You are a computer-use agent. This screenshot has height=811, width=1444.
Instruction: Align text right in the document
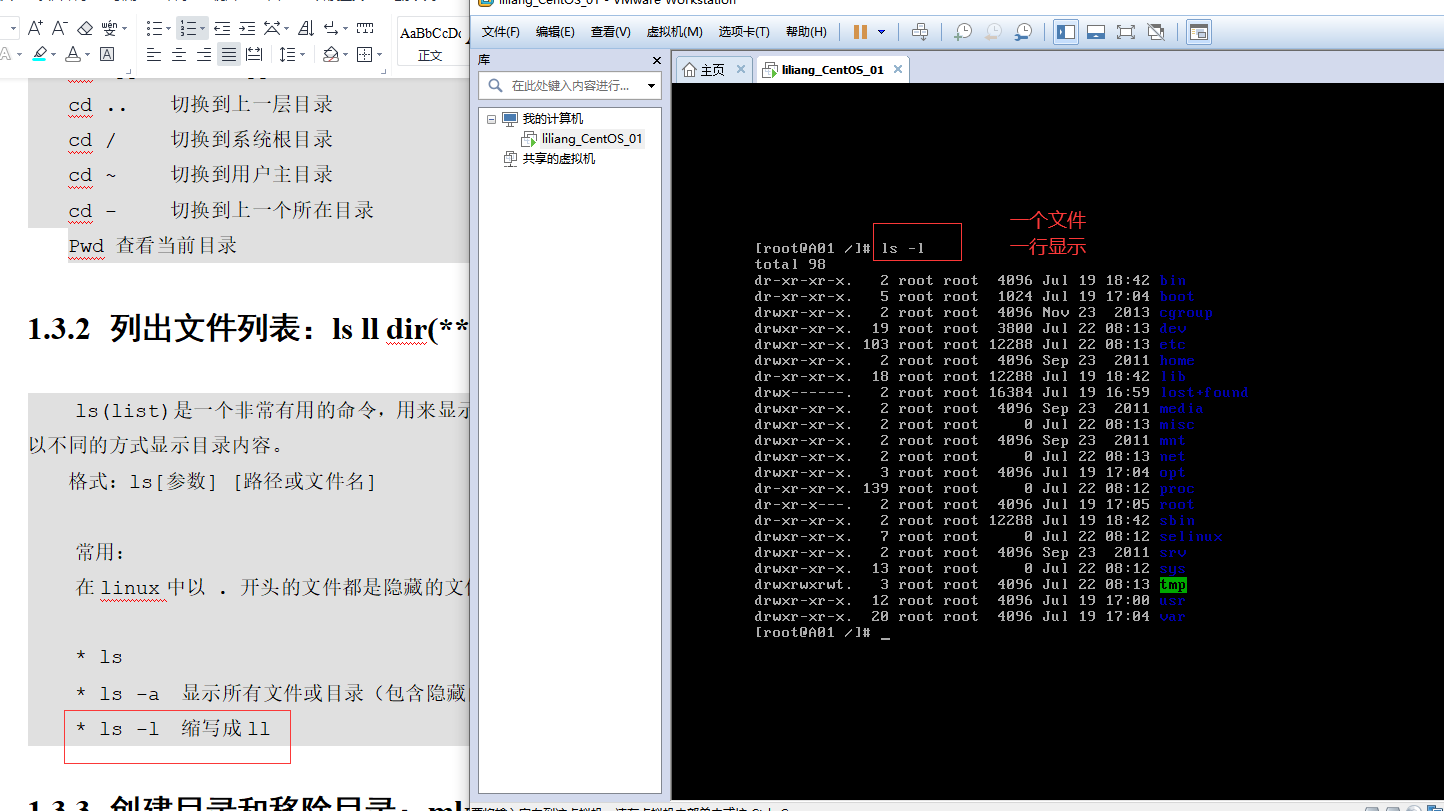[x=204, y=54]
